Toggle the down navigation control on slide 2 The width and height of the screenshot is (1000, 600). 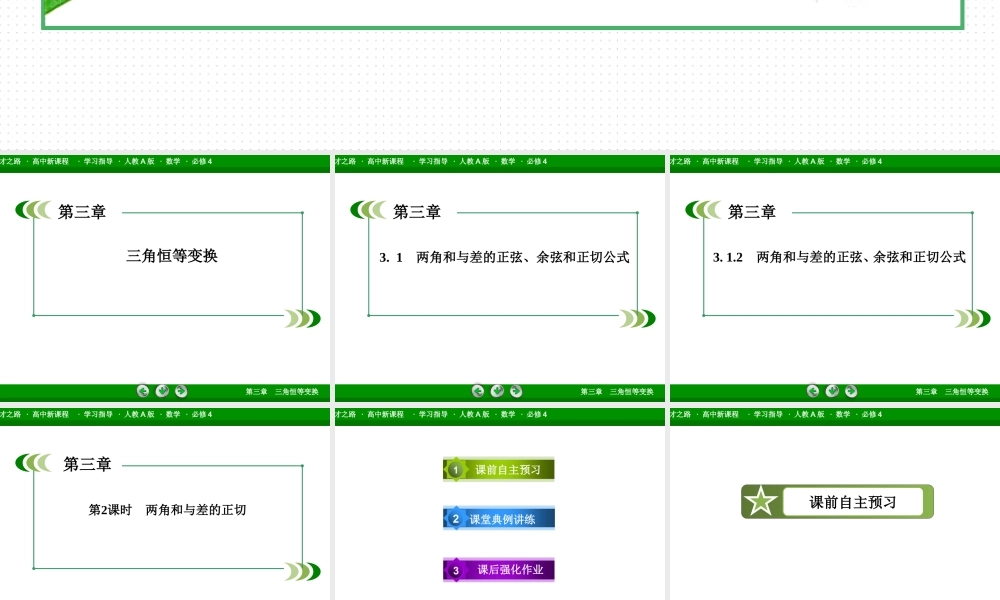497,391
